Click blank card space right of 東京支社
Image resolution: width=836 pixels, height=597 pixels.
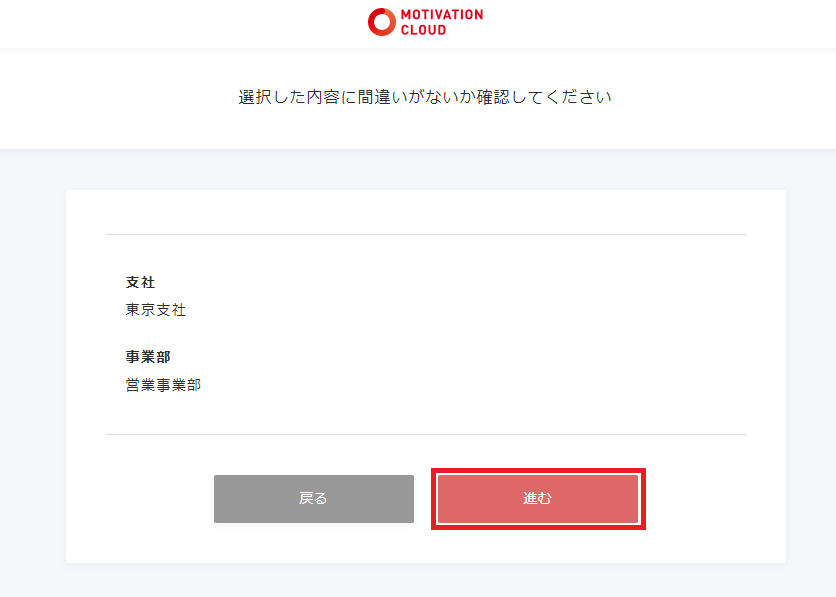(x=450, y=310)
